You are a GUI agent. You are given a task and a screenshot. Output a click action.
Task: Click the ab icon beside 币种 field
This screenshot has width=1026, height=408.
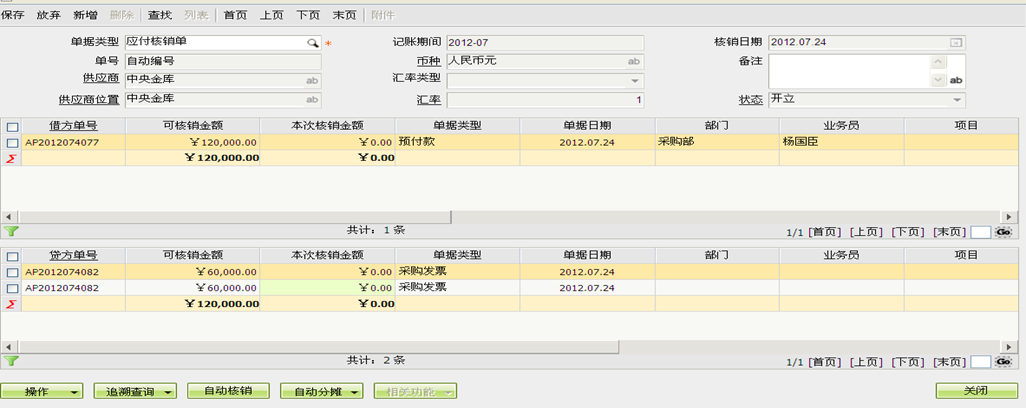[x=634, y=62]
